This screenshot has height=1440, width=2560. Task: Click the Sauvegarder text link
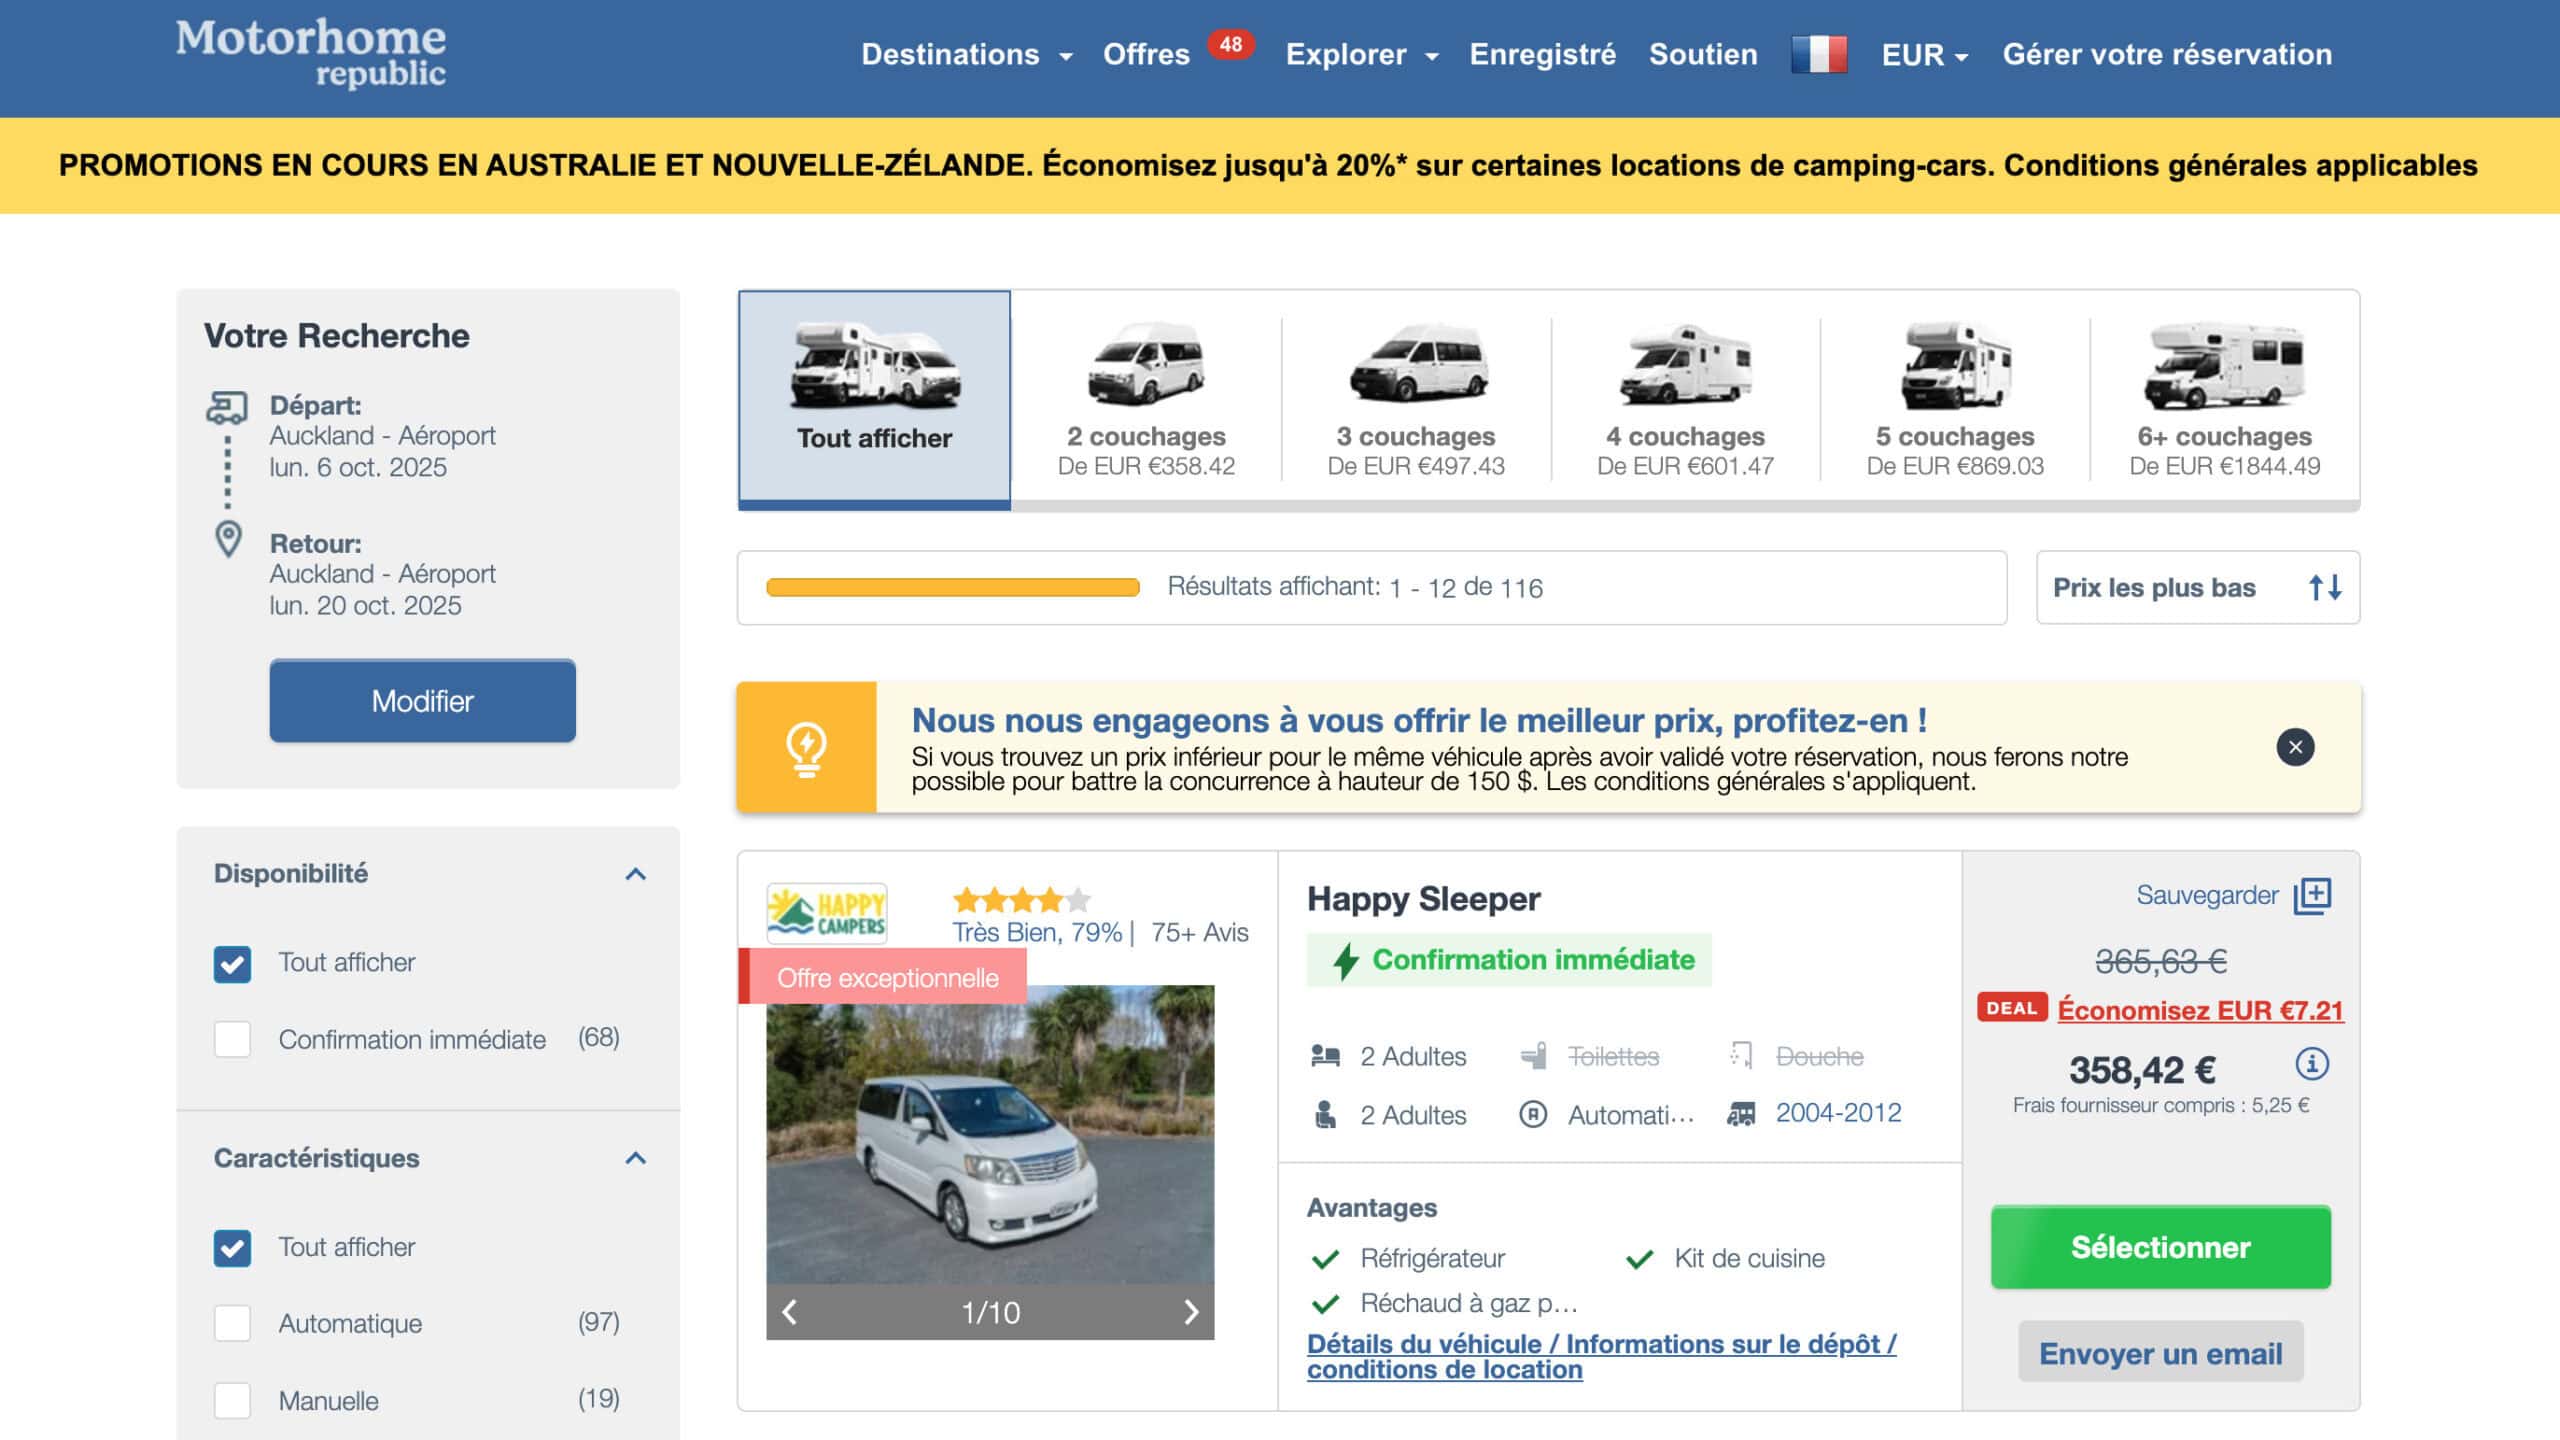(x=2207, y=895)
